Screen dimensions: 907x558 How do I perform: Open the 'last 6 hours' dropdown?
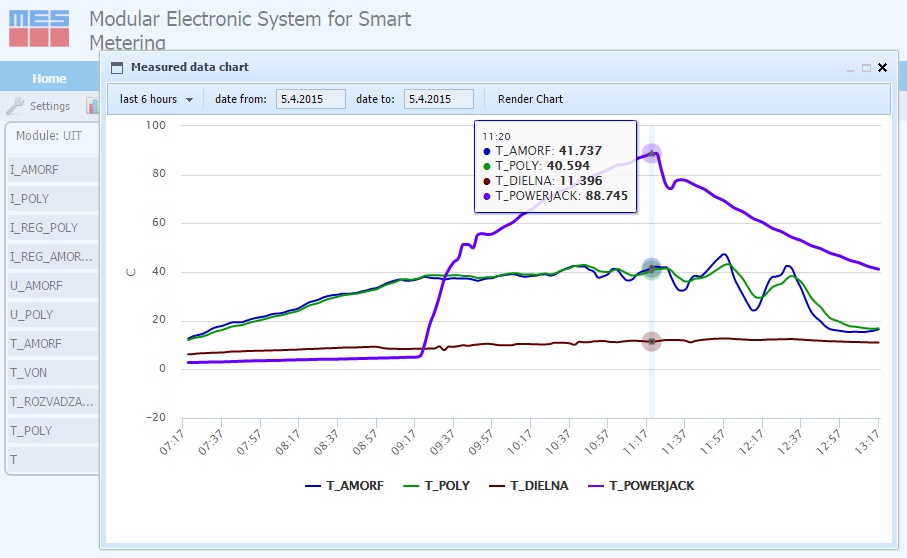(x=156, y=99)
